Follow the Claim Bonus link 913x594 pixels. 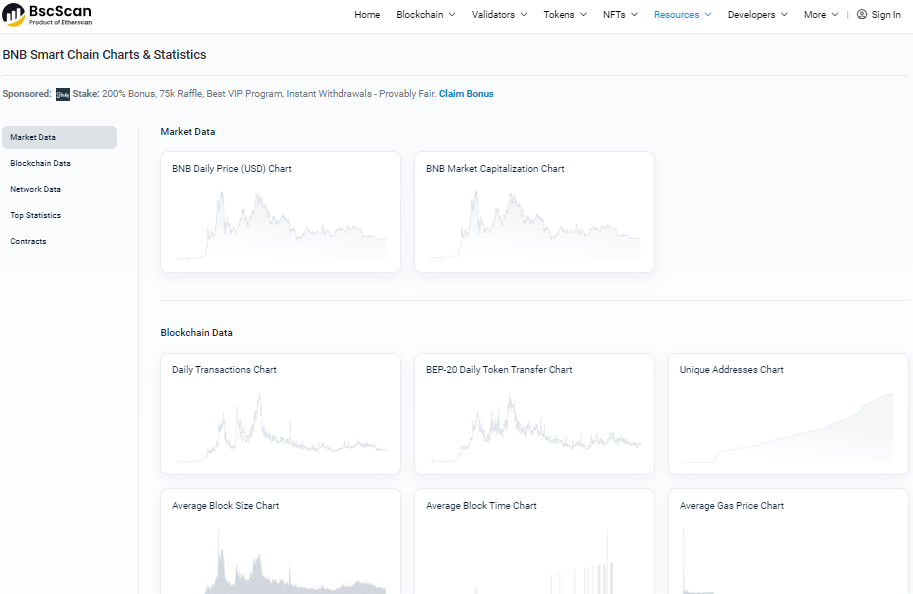pyautogui.click(x=466, y=94)
